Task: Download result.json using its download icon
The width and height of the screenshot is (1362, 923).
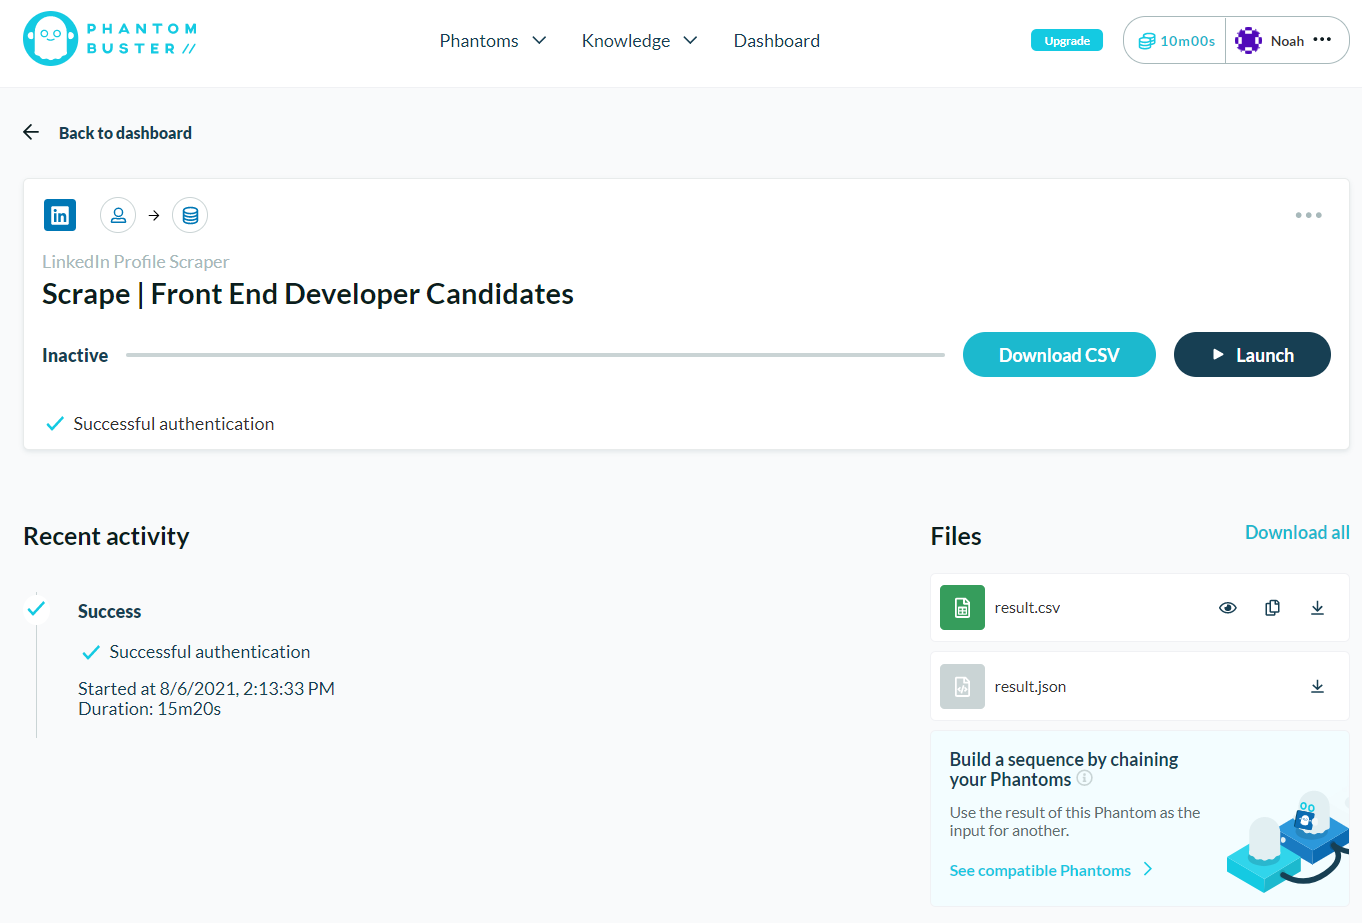Action: (1317, 686)
